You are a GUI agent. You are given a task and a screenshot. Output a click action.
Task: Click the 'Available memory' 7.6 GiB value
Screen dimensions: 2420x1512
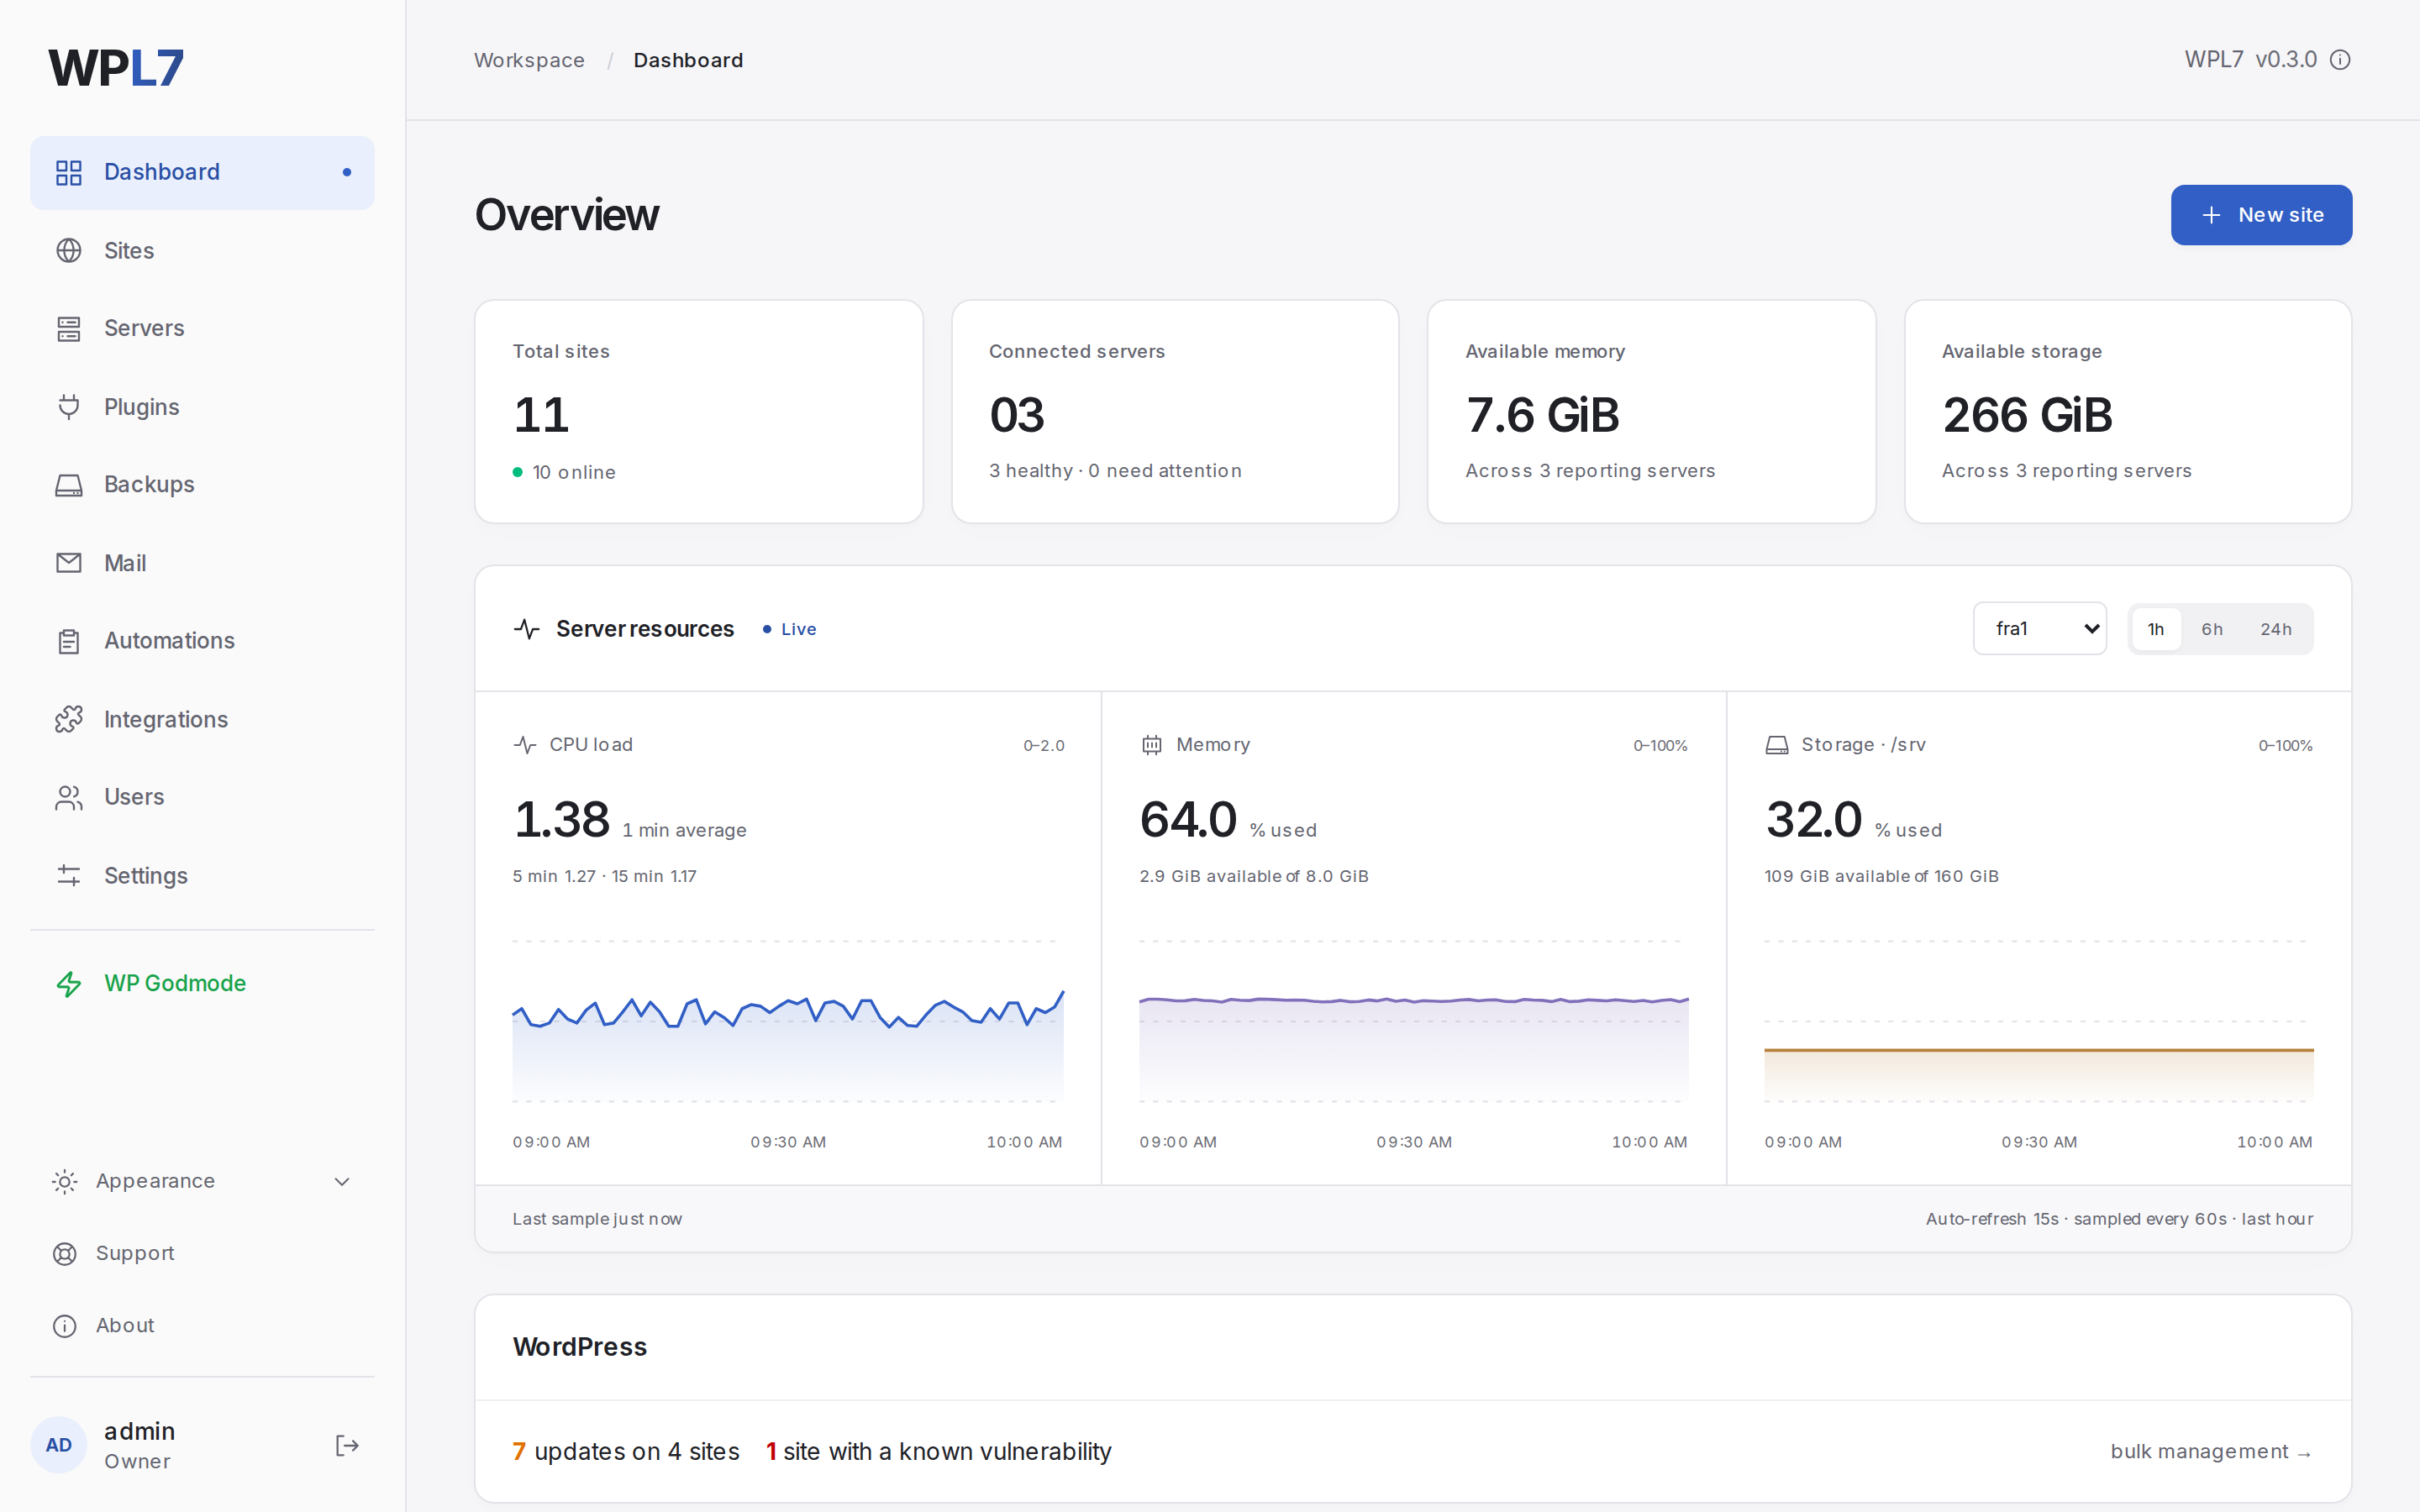tap(1542, 415)
